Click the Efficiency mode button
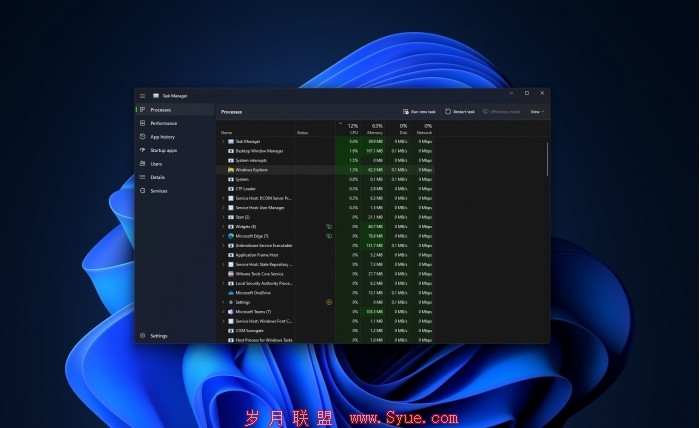The height and width of the screenshot is (428, 700). pyautogui.click(x=502, y=112)
